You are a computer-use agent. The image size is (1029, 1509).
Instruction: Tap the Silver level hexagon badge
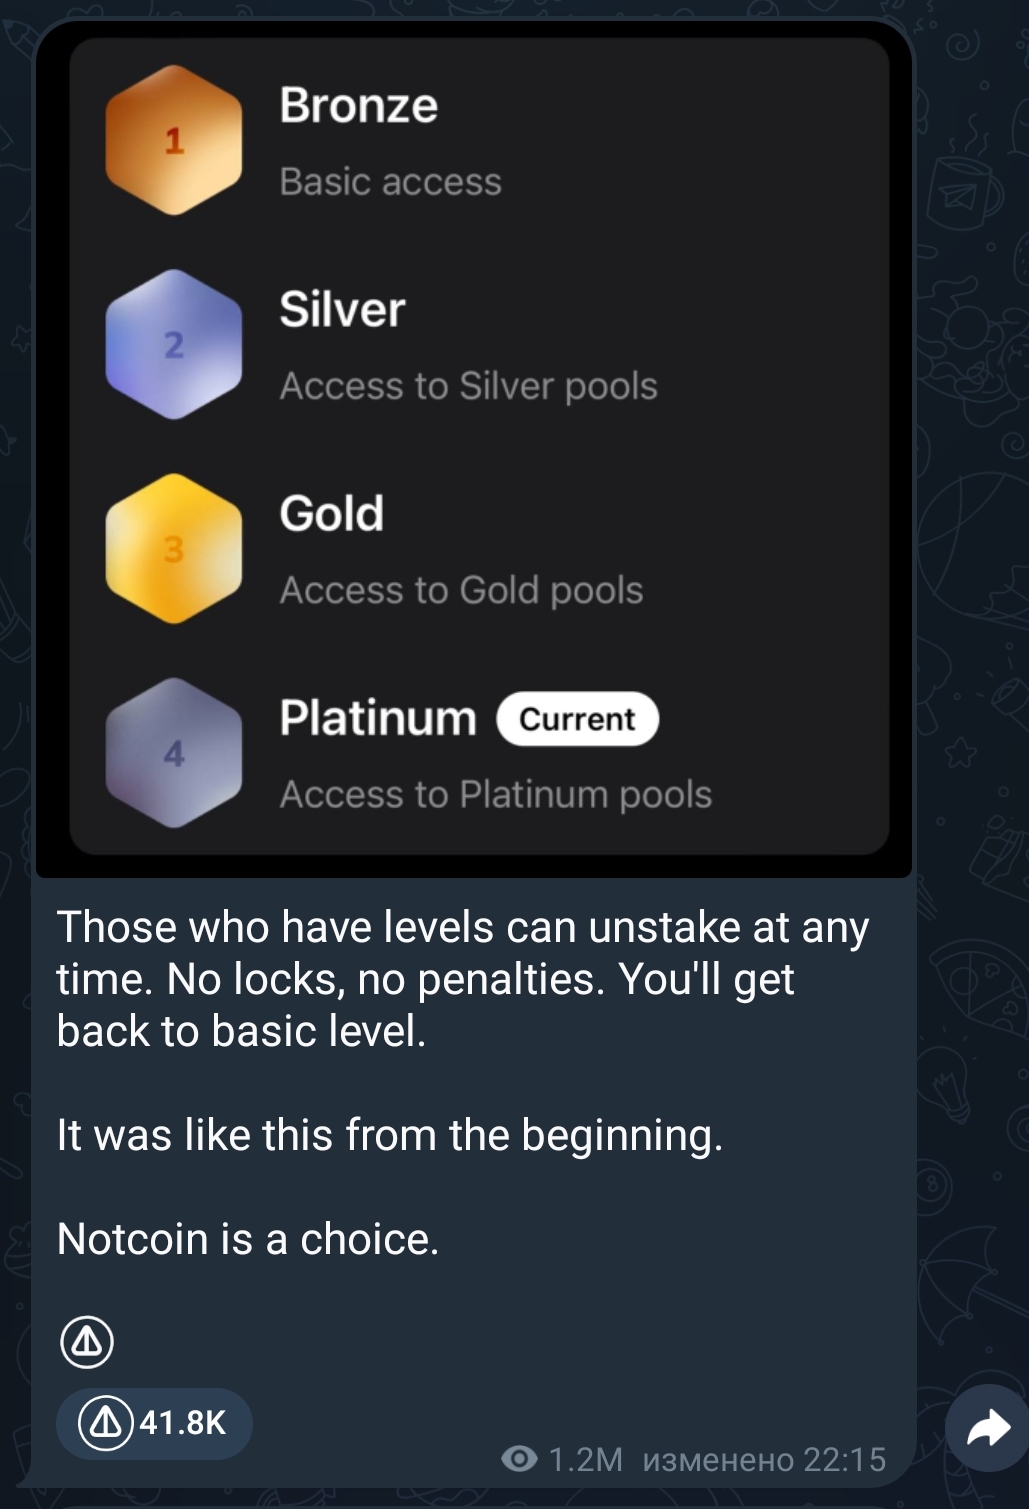[174, 344]
